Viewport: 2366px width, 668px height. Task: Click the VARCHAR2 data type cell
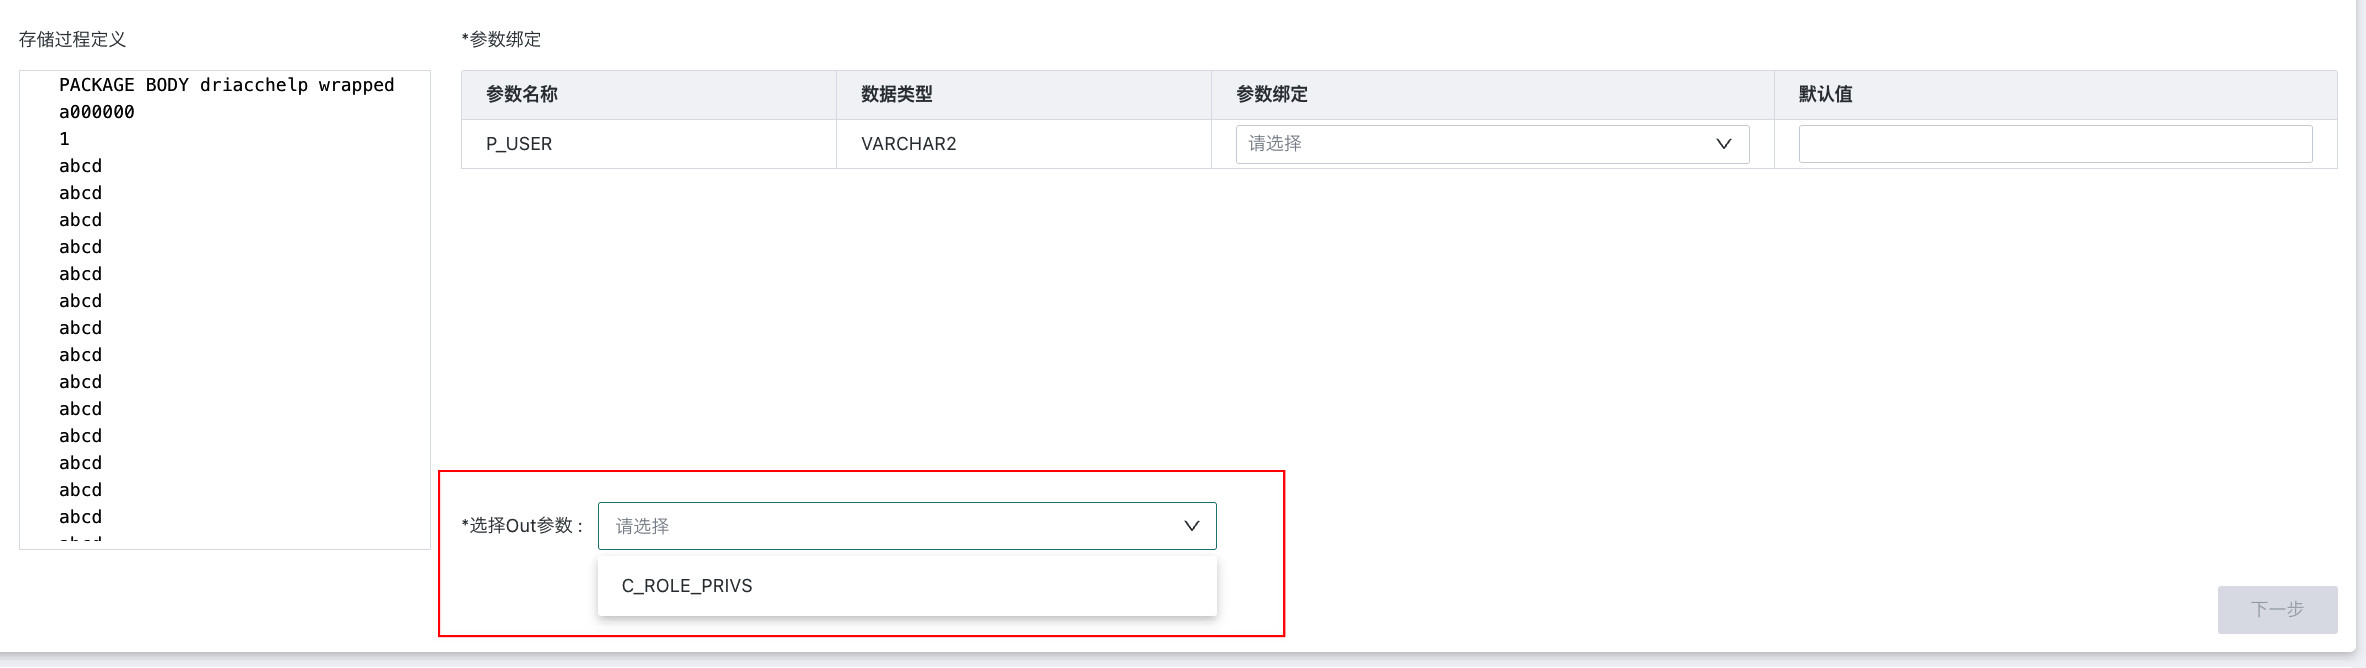(909, 144)
